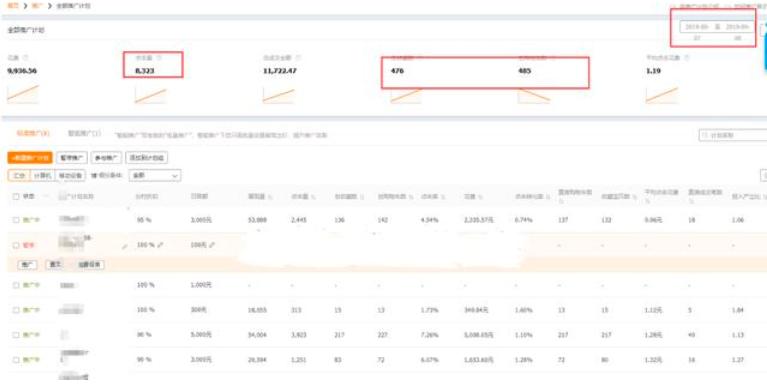Click the 2,335.37元 spend cell
This screenshot has width=767, height=385.
pos(479,220)
